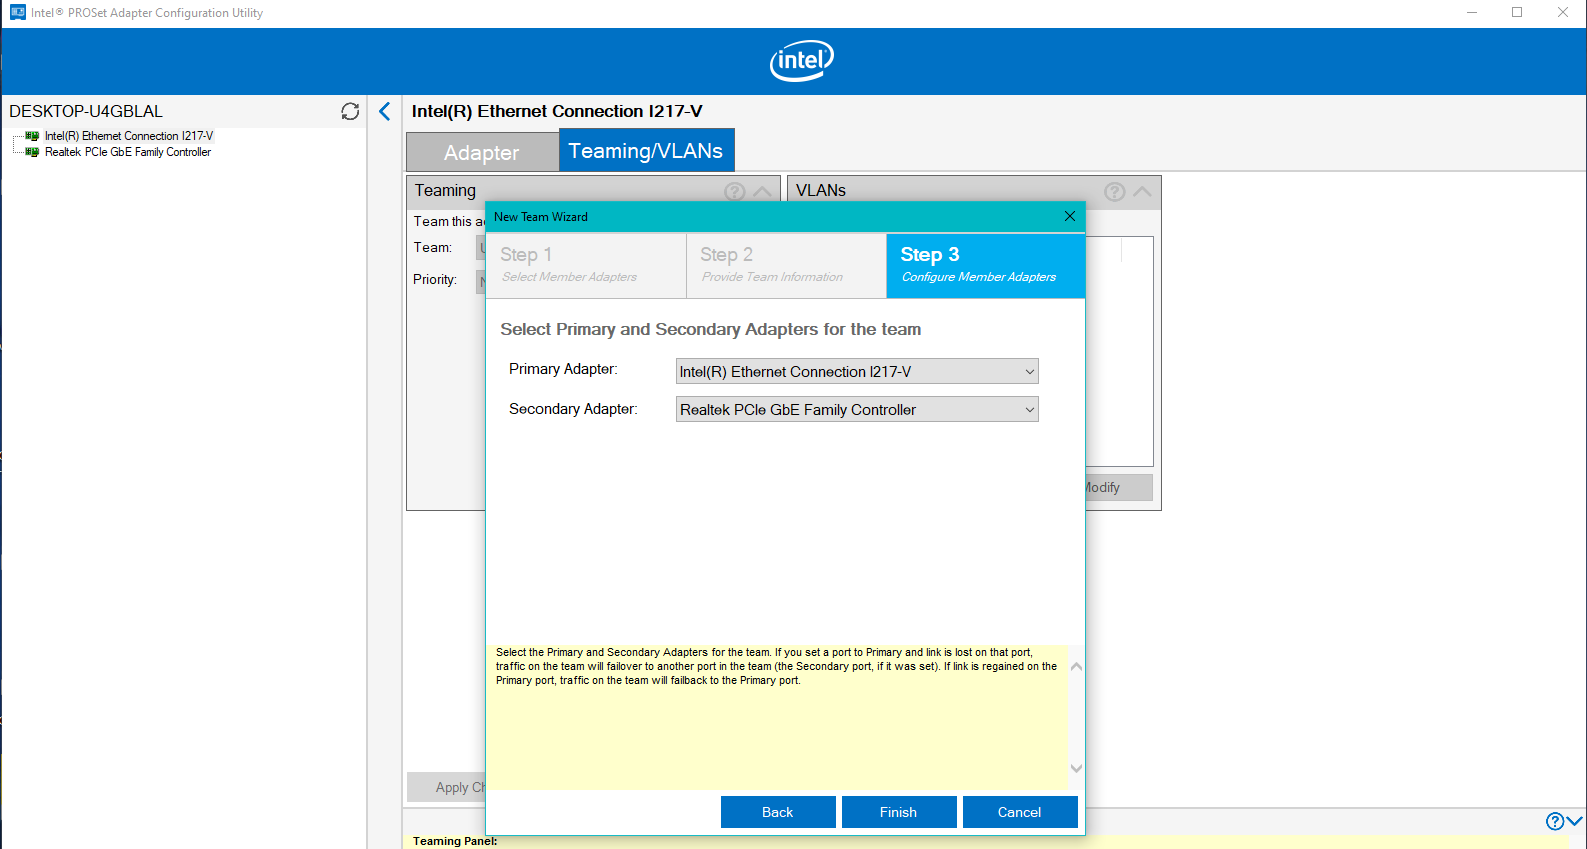Viewport: 1587px width, 849px height.
Task: Open the Secondary Adapter dropdown
Action: 857,409
